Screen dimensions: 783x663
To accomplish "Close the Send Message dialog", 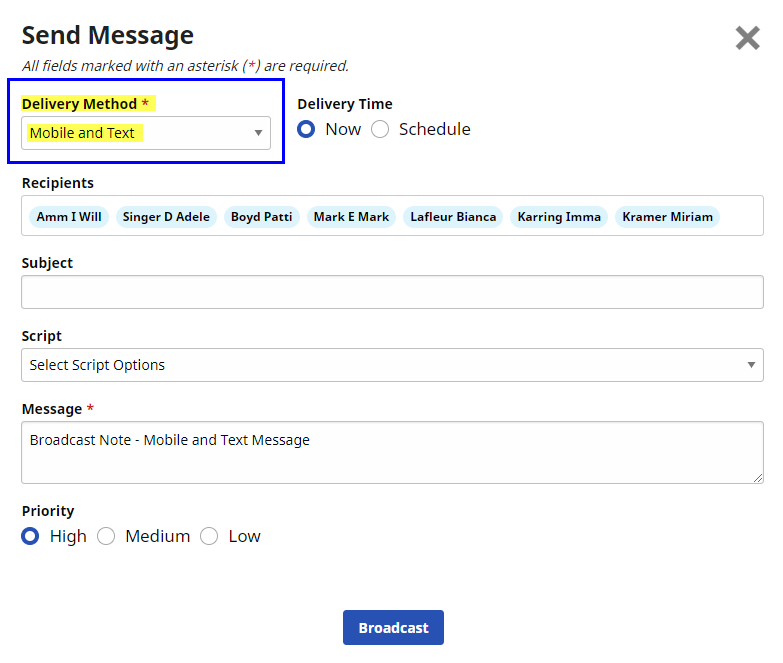I will pyautogui.click(x=747, y=38).
